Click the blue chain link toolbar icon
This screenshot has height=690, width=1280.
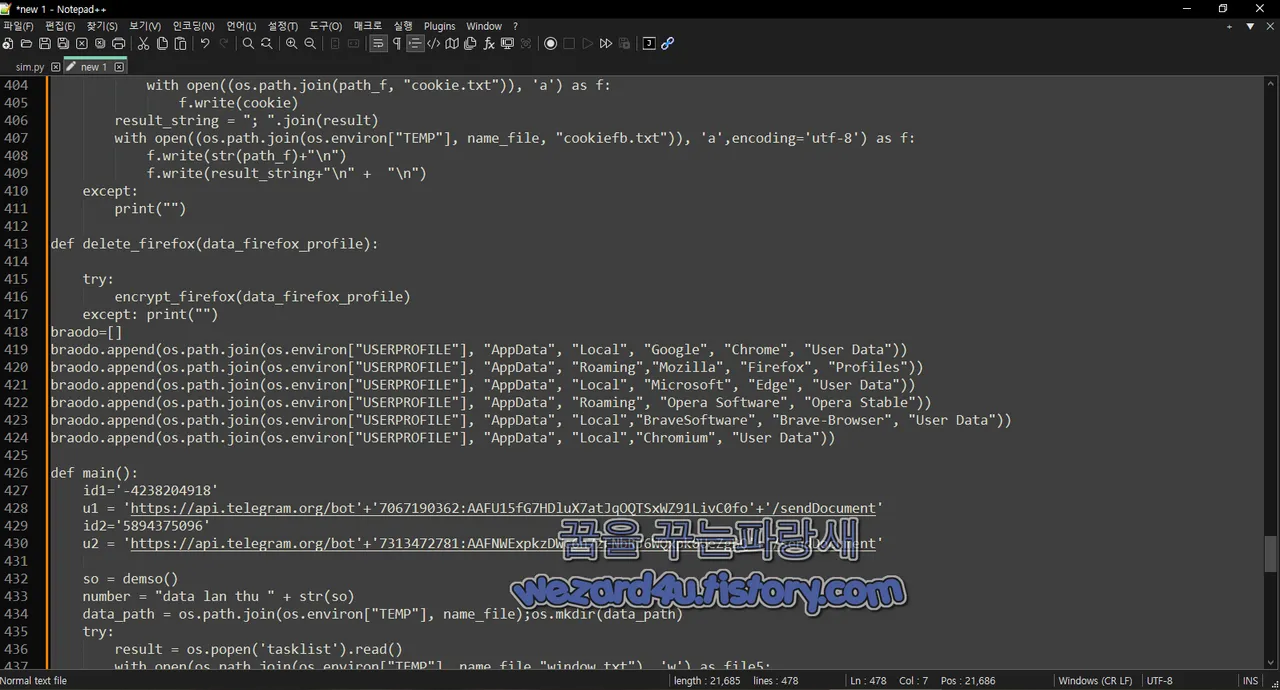coord(667,44)
